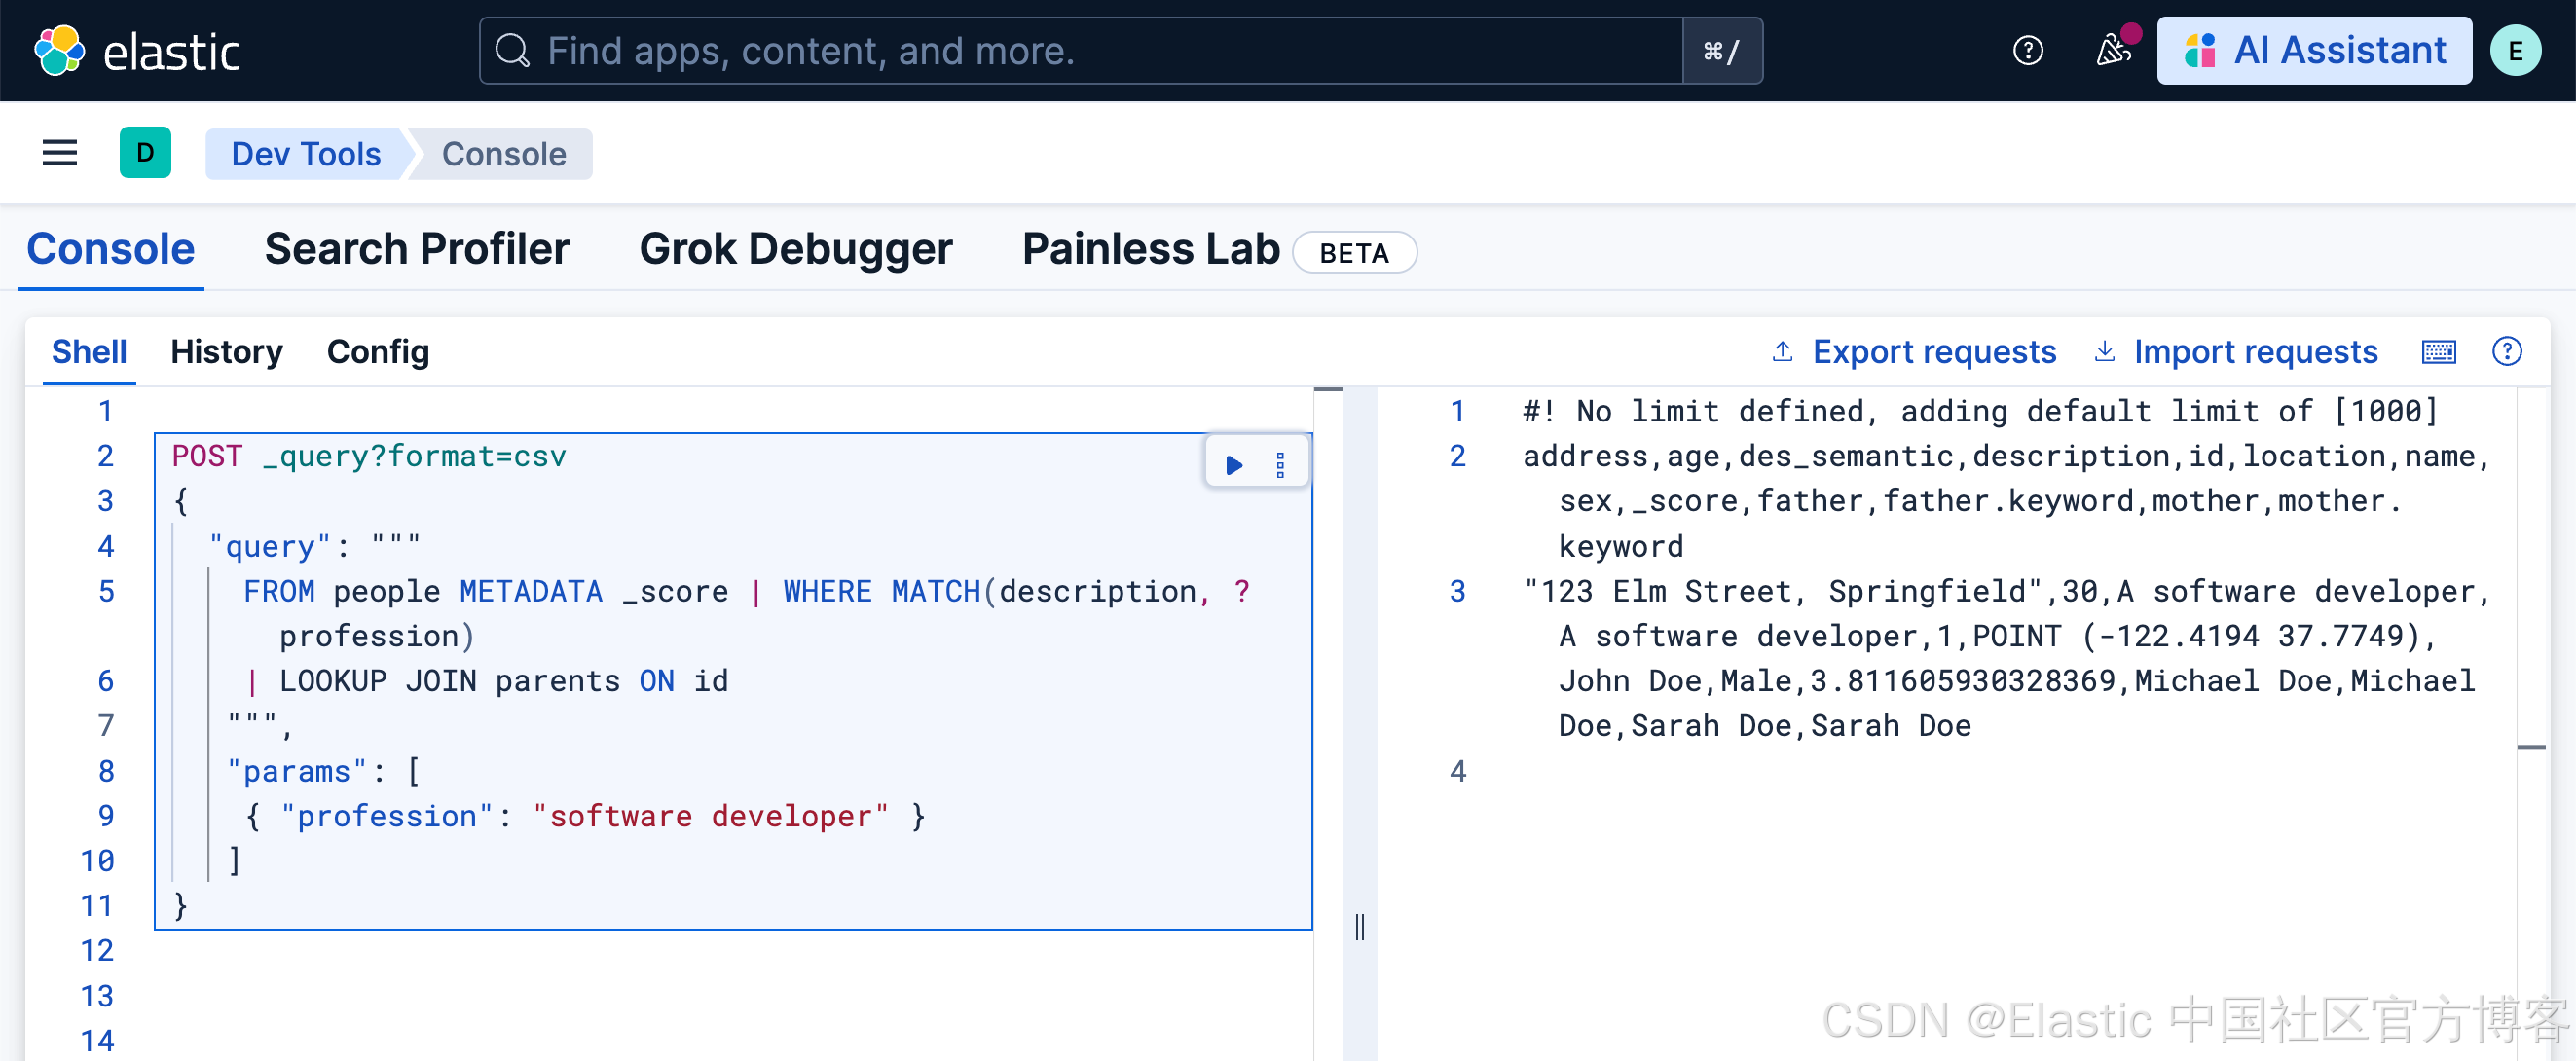Click the Elastic logo
This screenshot has height=1061, width=2576.
137,51
